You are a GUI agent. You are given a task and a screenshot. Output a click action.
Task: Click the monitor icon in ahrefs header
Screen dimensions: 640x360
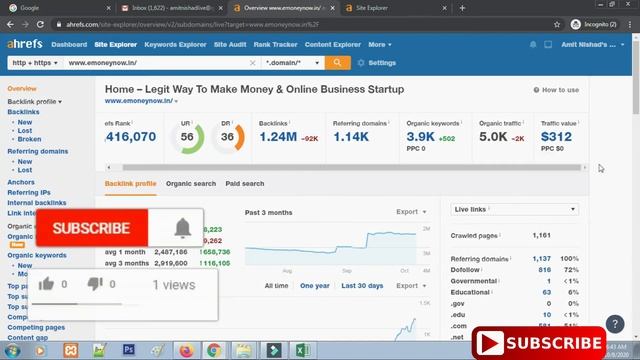[548, 44]
